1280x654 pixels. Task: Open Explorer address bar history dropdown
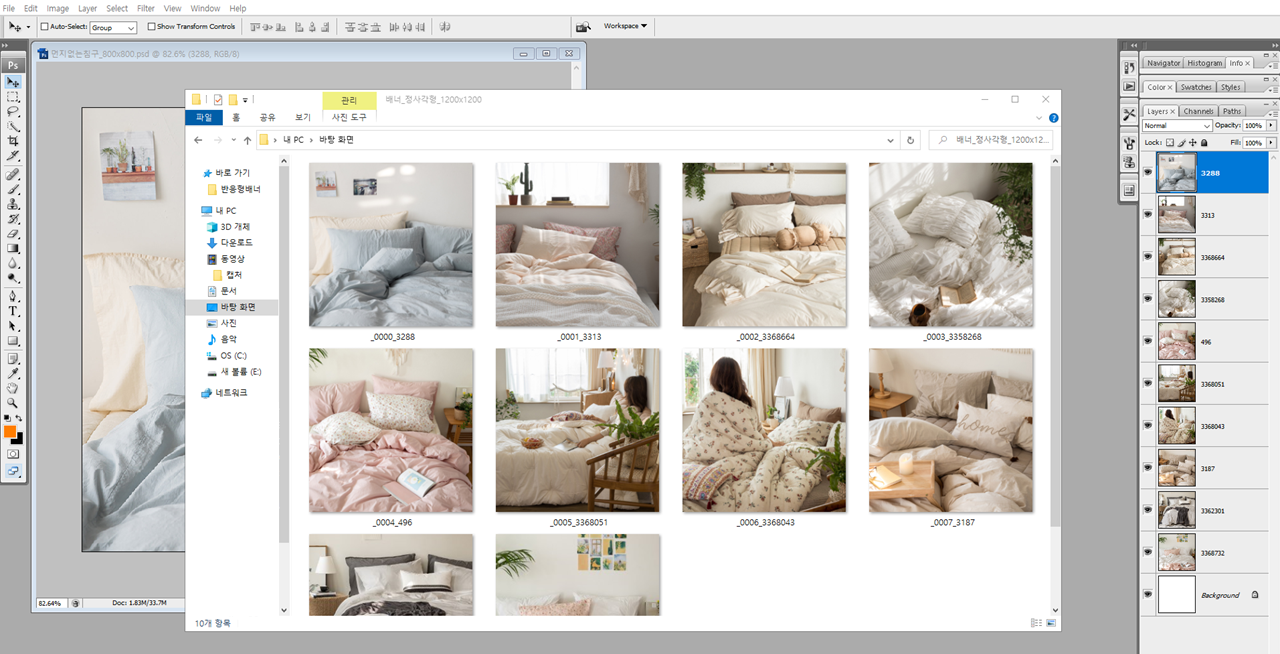pyautogui.click(x=890, y=140)
